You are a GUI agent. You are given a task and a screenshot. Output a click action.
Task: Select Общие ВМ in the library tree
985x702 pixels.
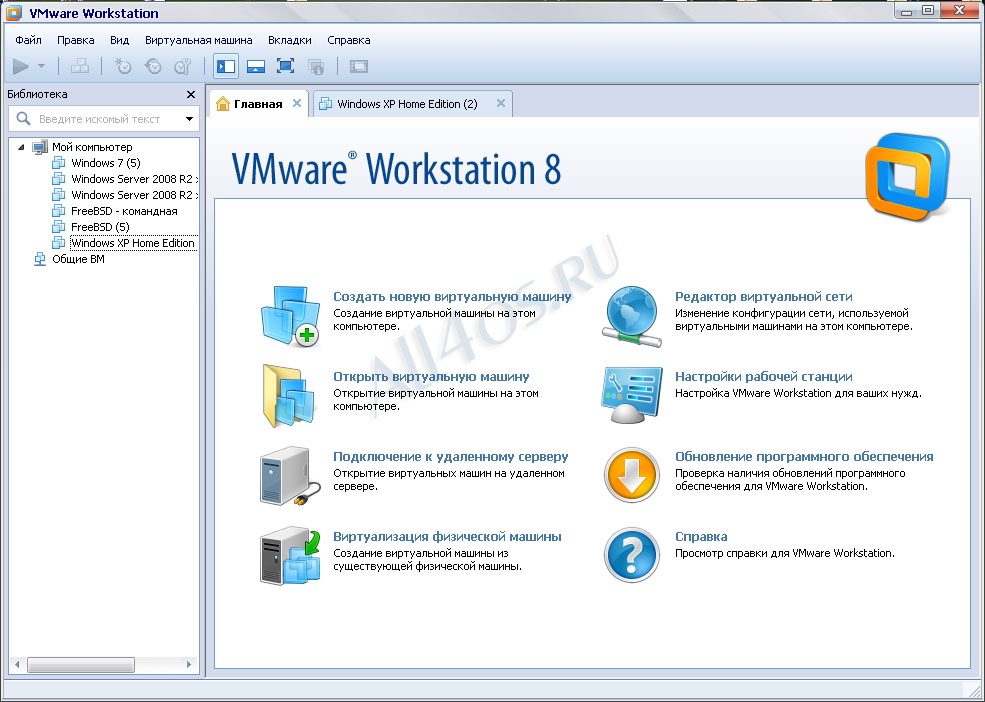click(x=78, y=259)
